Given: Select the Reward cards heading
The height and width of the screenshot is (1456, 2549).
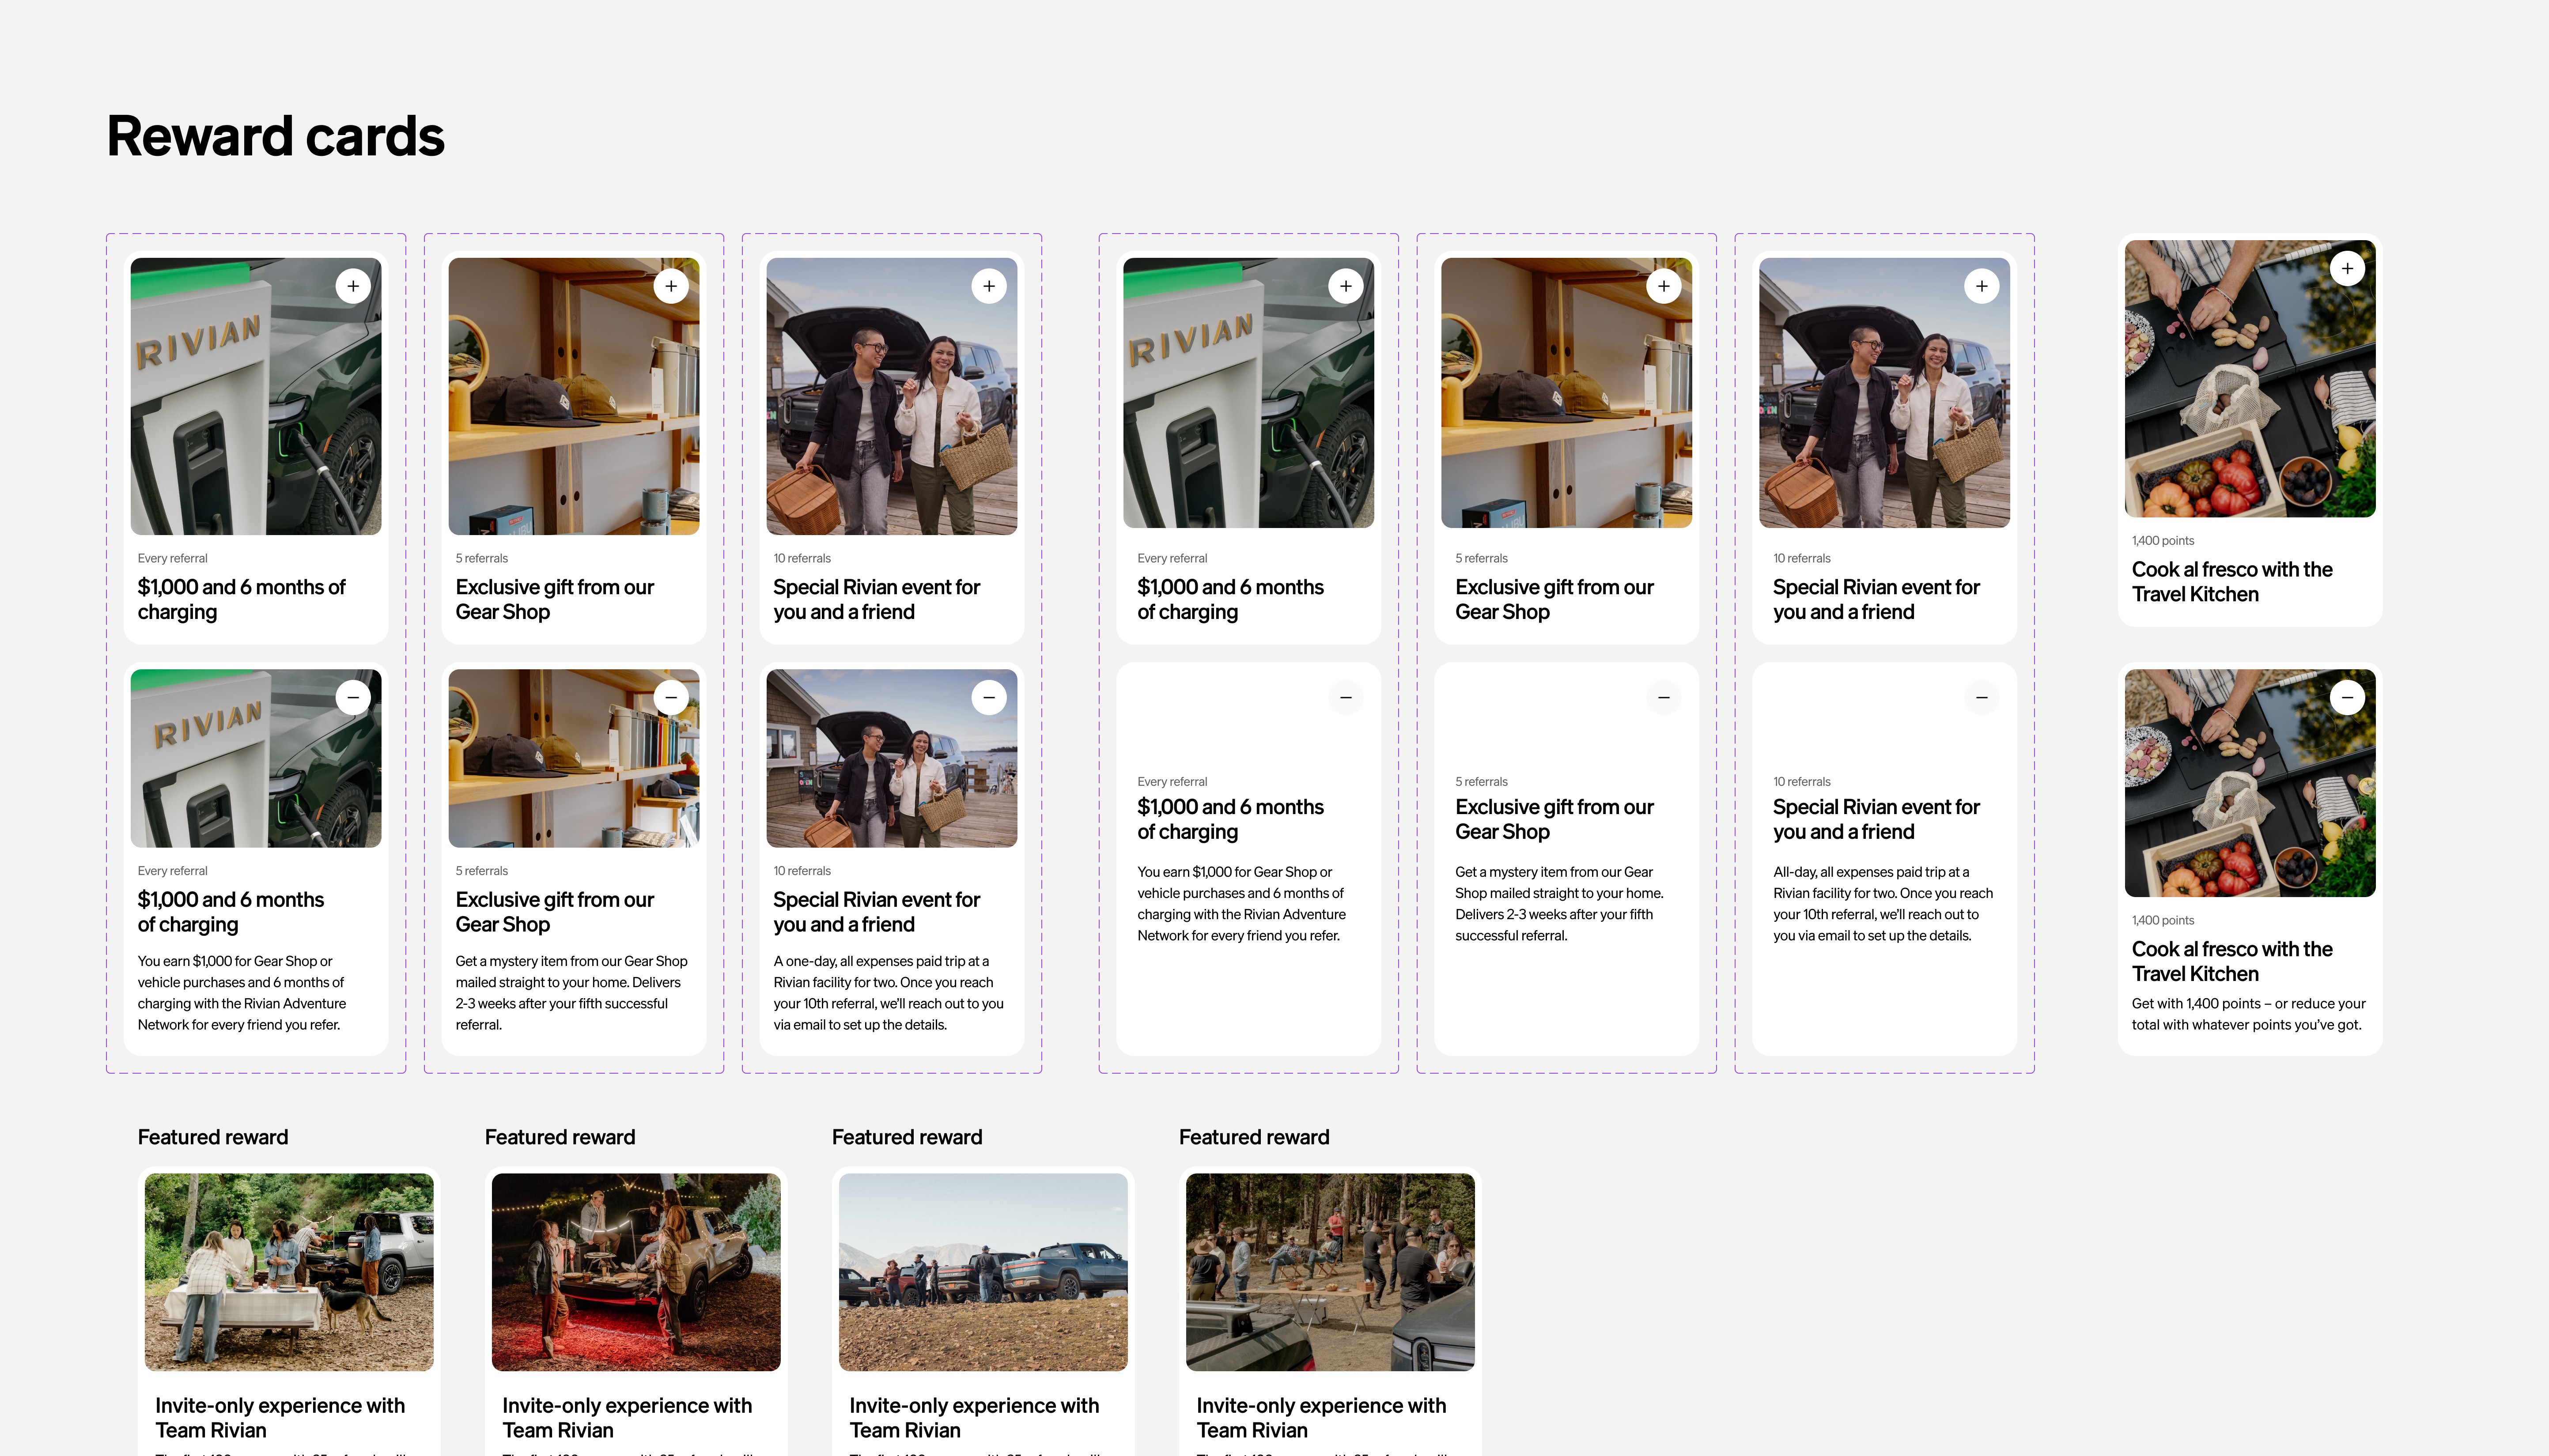Looking at the screenshot, I should (x=275, y=136).
